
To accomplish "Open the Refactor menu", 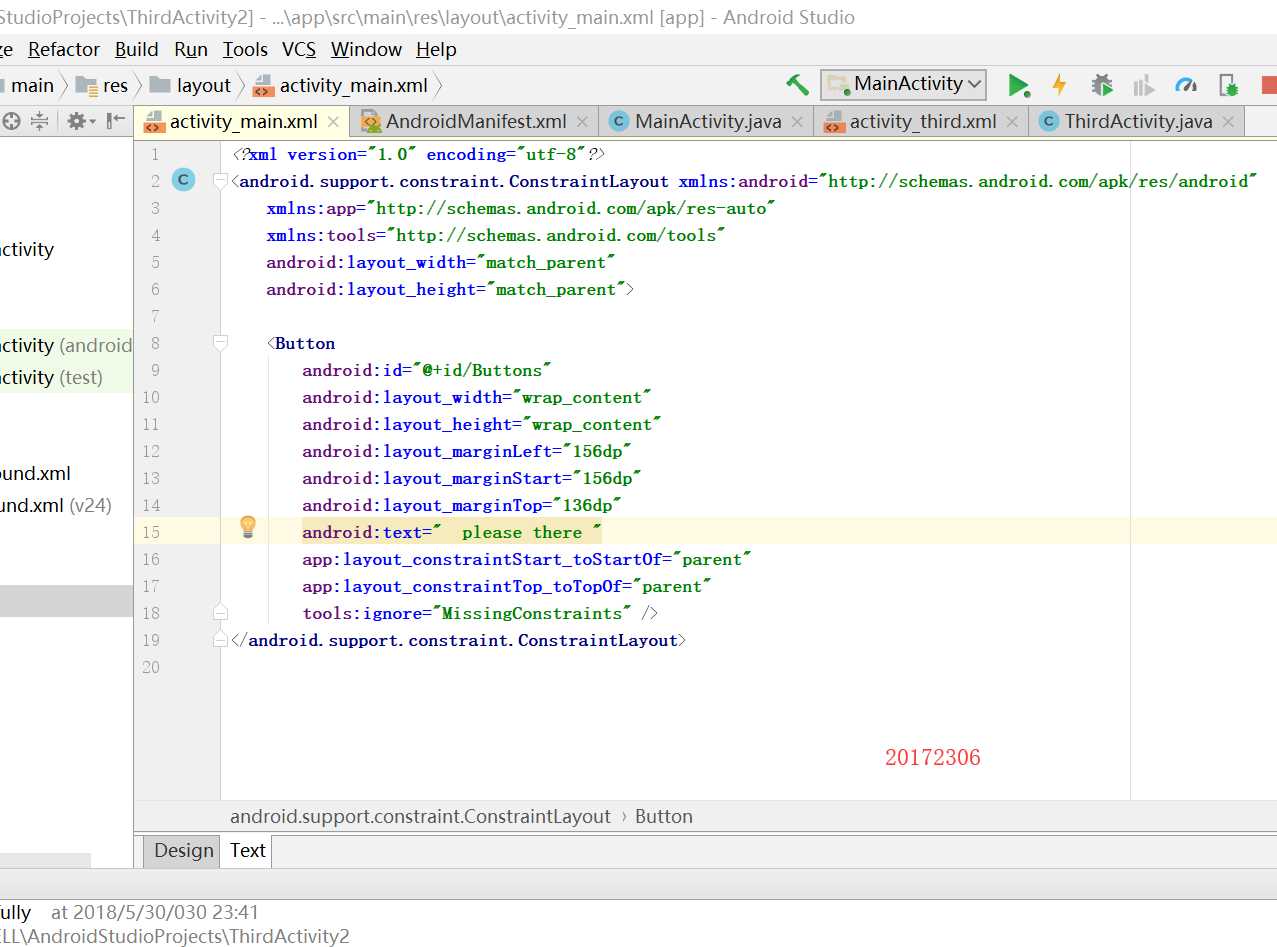I will coord(64,49).
